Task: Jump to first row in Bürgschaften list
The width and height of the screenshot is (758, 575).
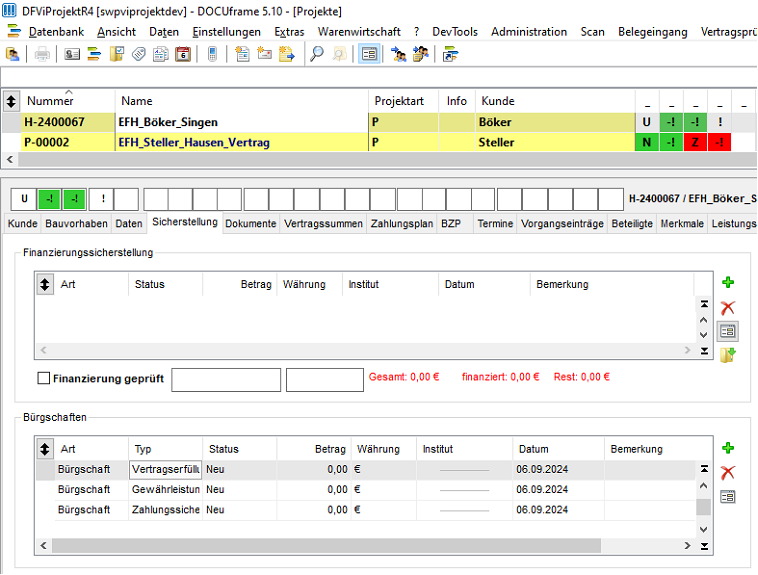Action: [704, 469]
